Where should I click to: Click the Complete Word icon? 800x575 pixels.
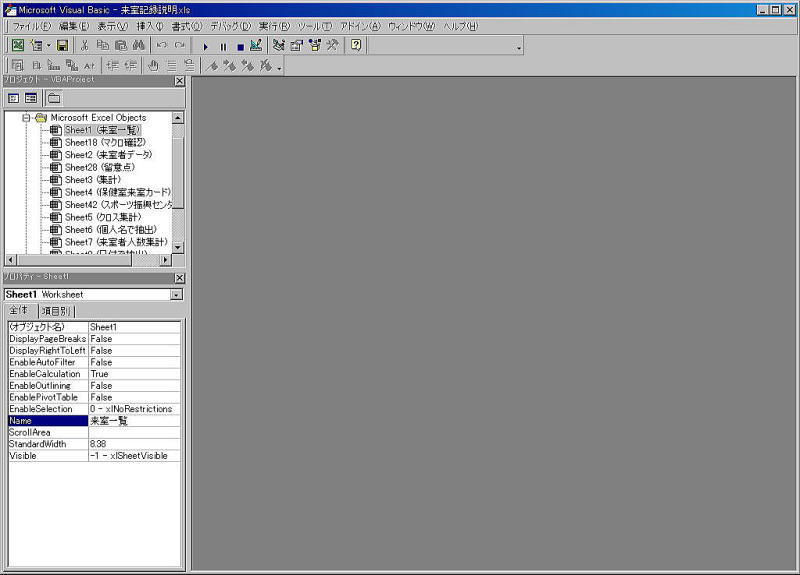90,65
